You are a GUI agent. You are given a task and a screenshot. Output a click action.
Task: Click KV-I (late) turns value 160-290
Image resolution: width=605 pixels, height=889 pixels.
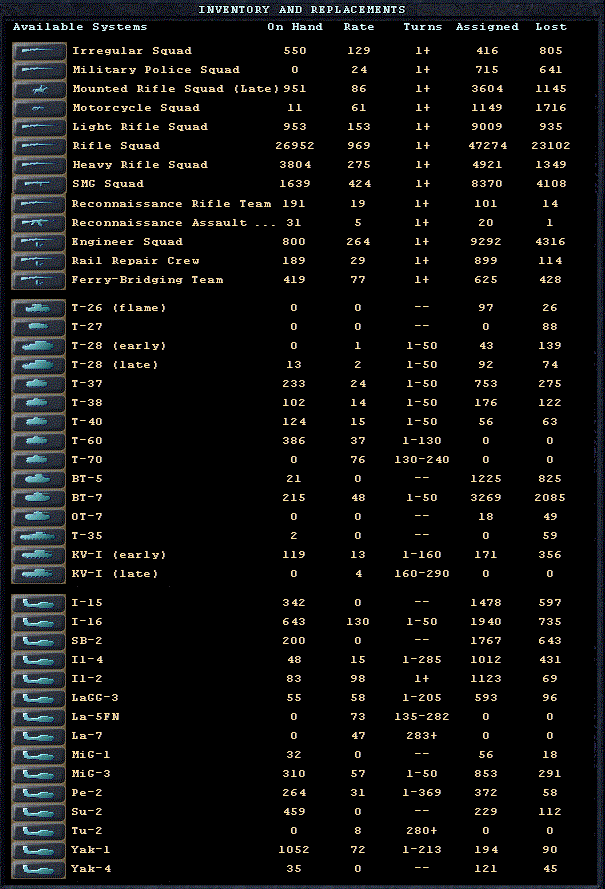(x=422, y=574)
